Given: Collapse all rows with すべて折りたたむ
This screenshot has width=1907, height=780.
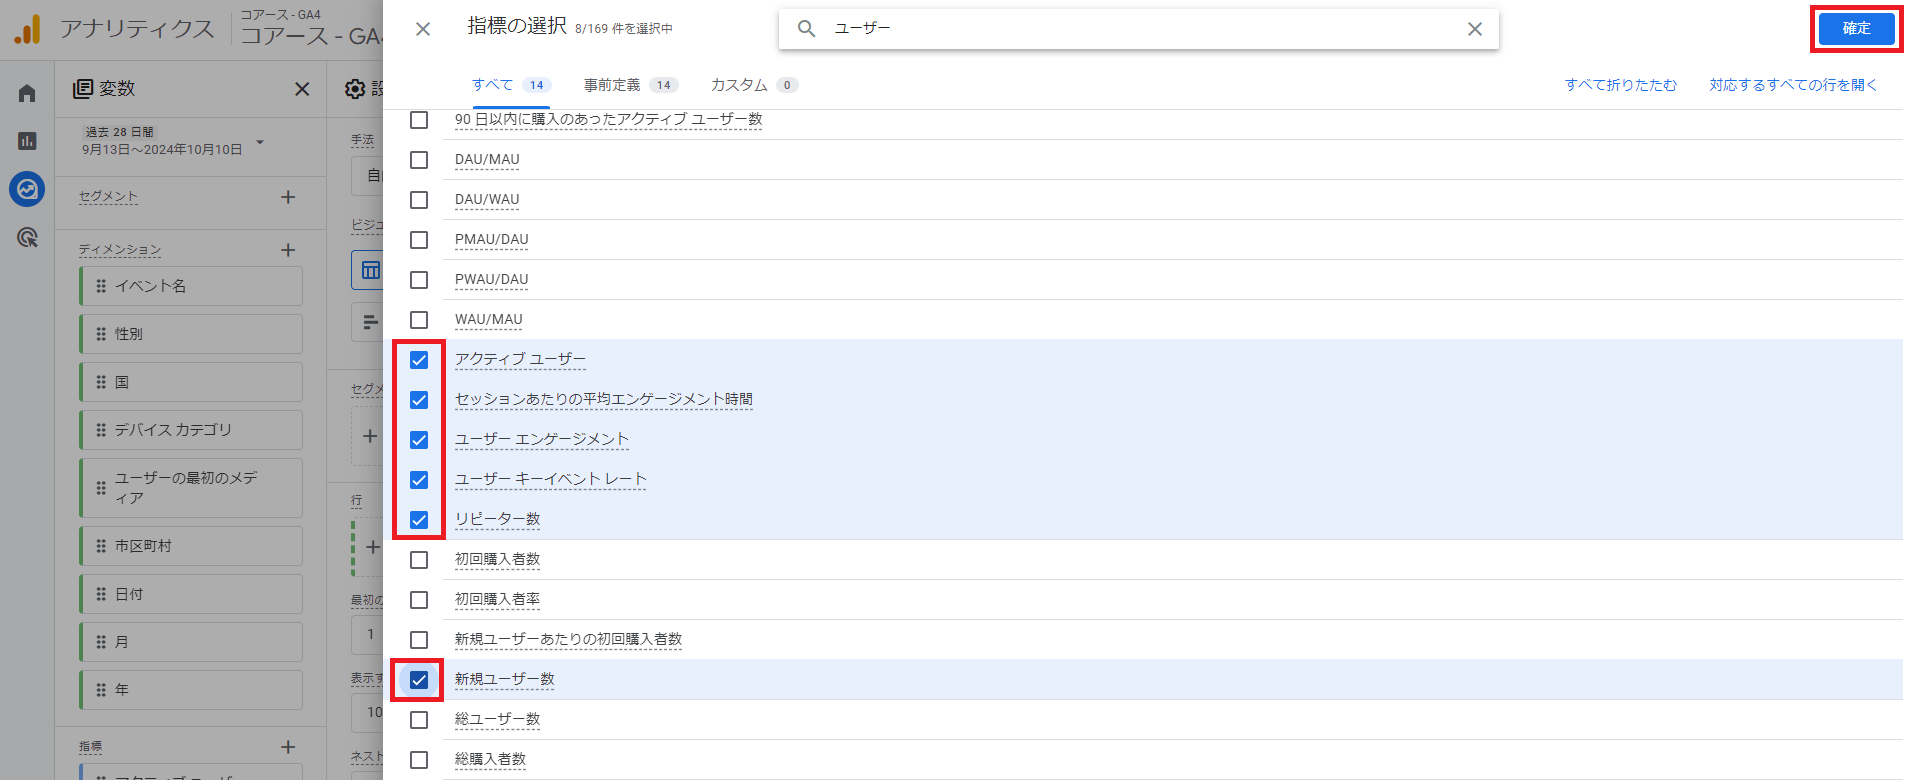Looking at the screenshot, I should click(x=1620, y=85).
